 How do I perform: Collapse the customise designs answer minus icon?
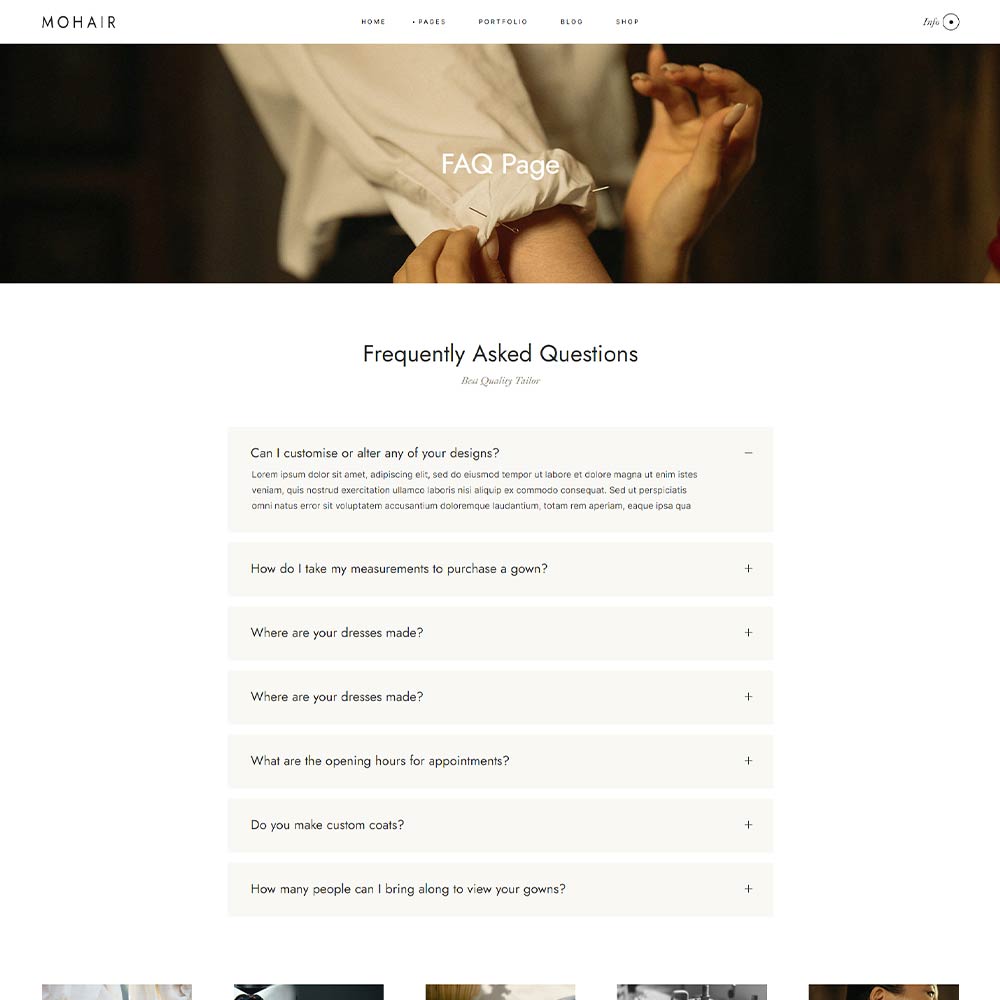coord(748,453)
